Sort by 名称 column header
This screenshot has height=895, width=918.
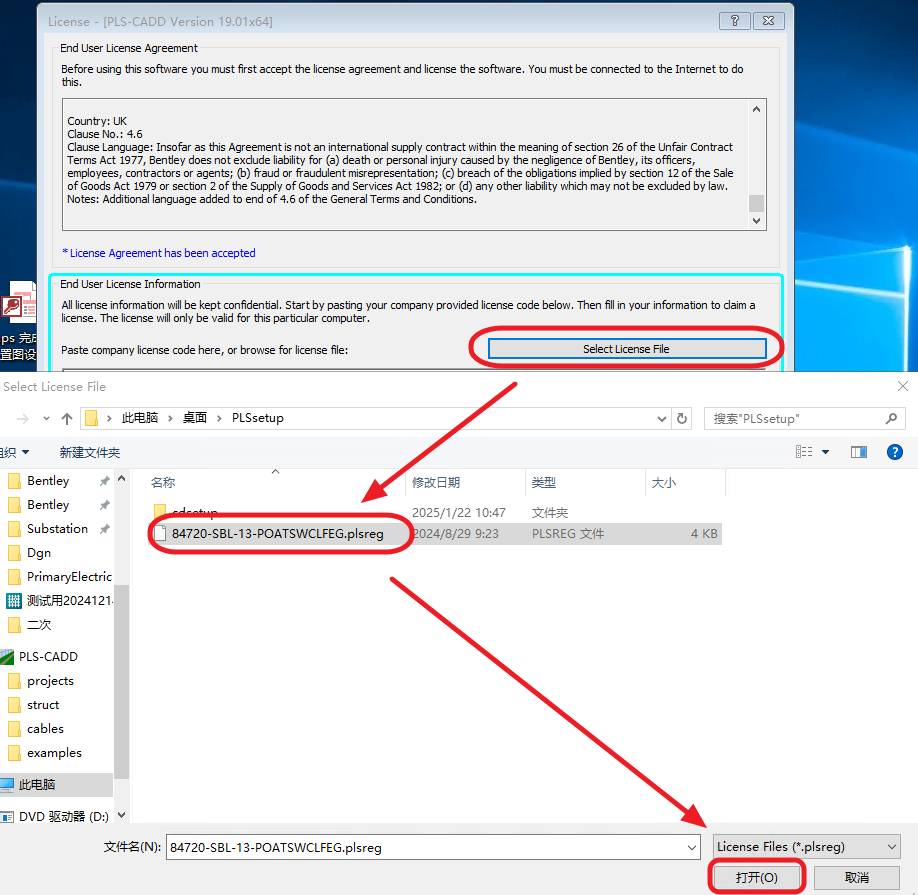coord(163,483)
